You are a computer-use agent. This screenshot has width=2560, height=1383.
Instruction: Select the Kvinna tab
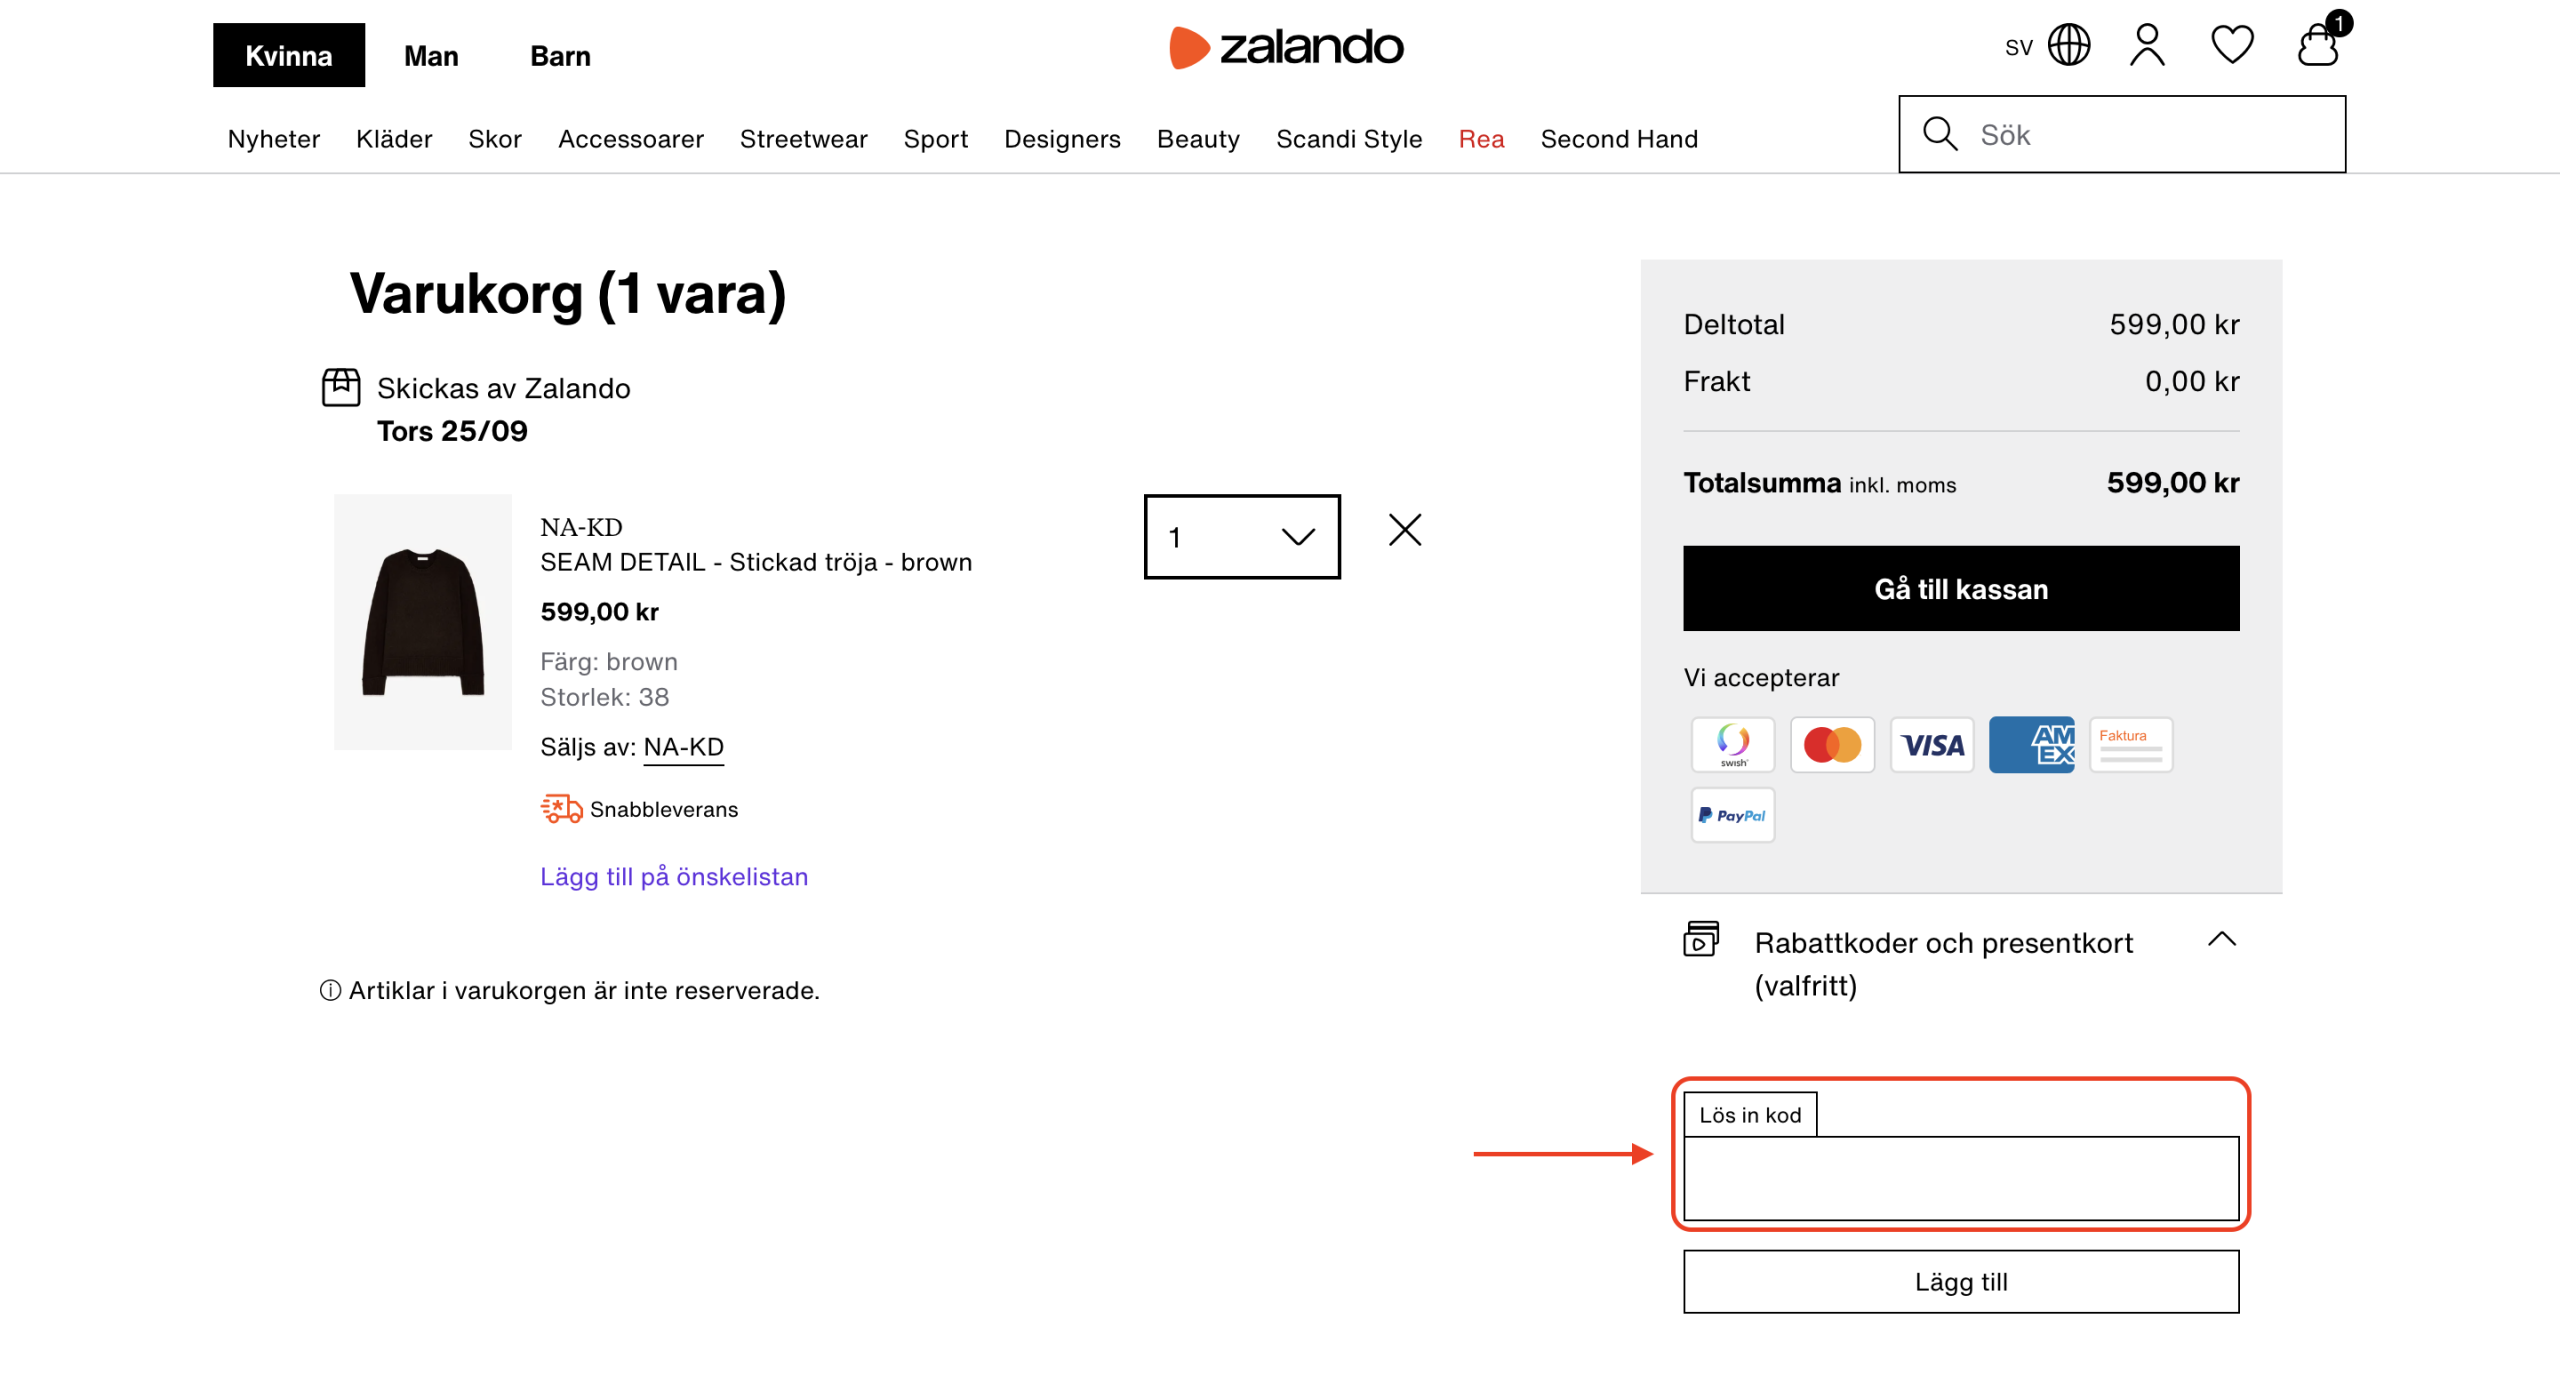tap(288, 55)
